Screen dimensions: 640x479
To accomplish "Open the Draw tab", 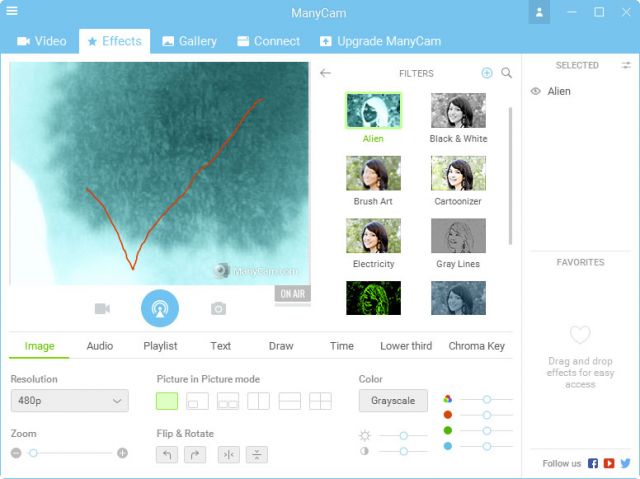I will click(281, 346).
